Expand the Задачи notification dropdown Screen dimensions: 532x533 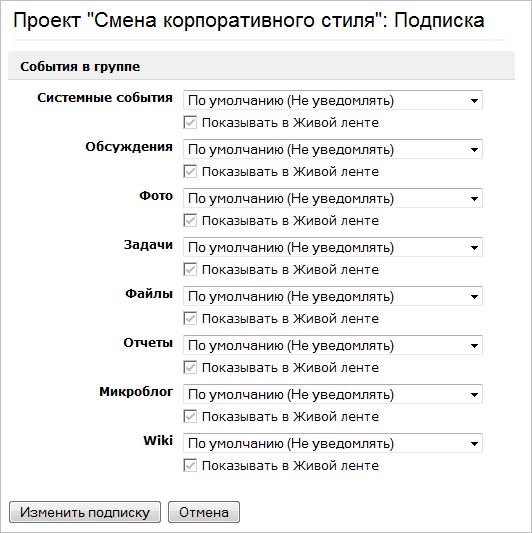[x=333, y=247]
